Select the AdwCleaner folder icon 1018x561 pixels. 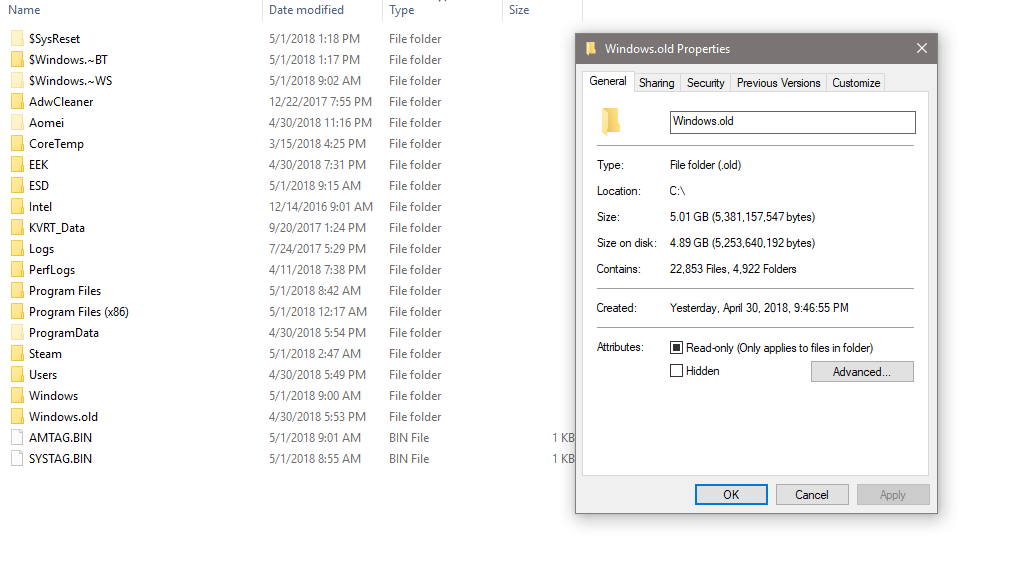pyautogui.click(x=16, y=102)
